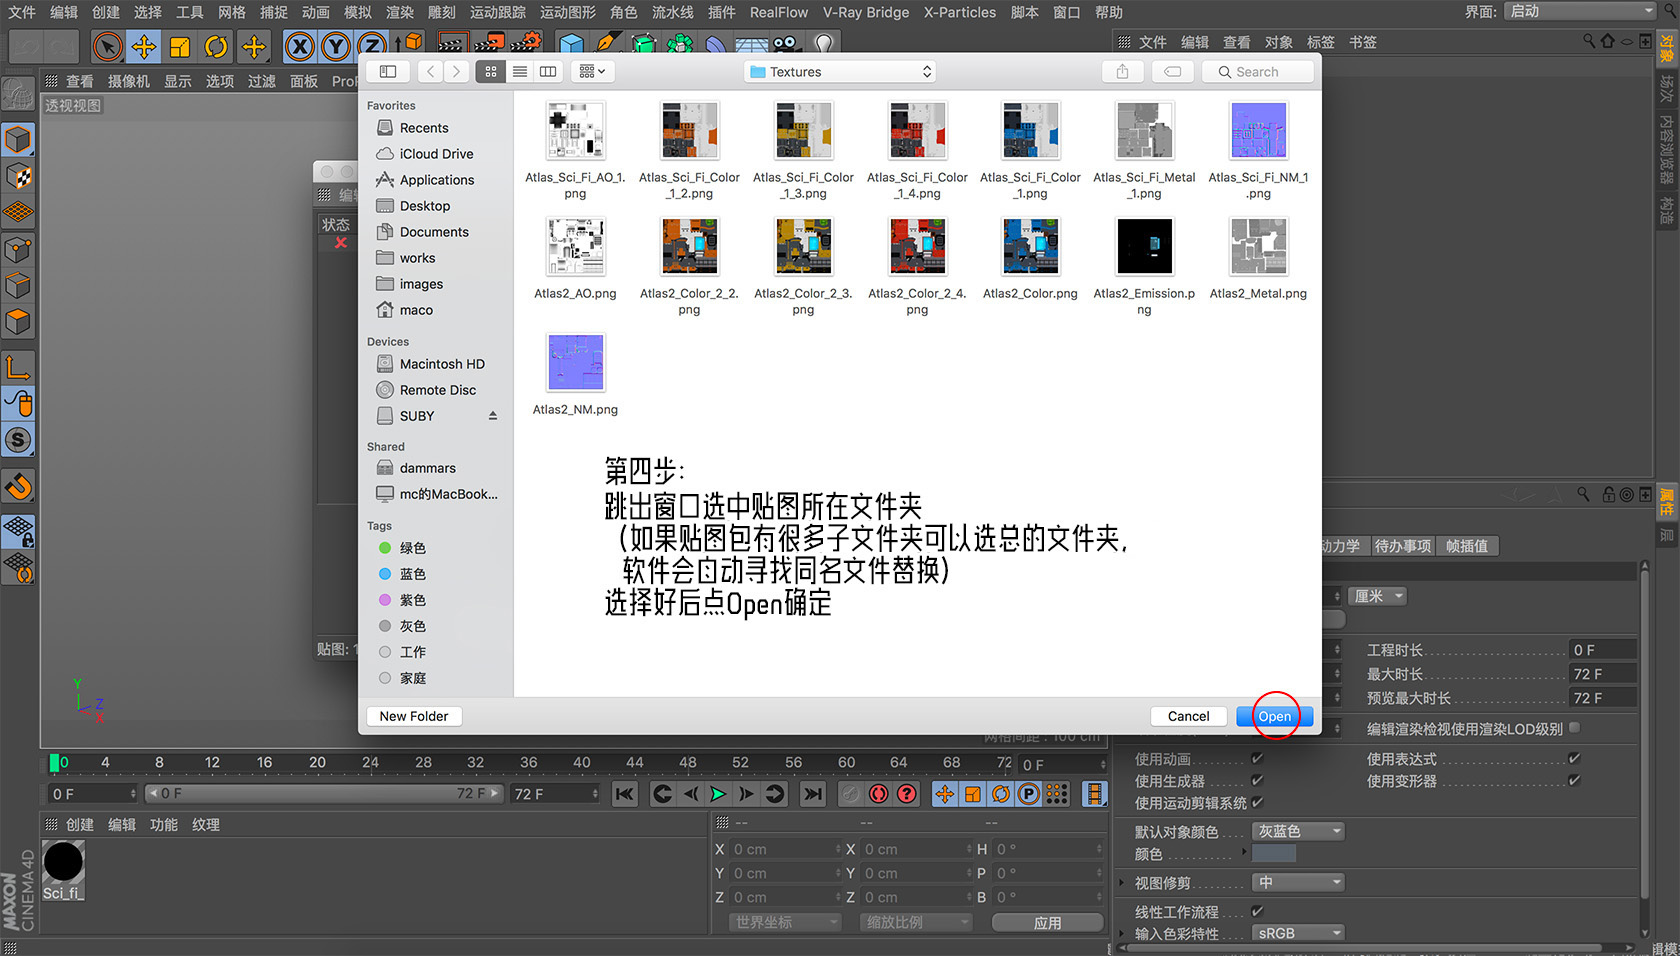This screenshot has height=956, width=1680.
Task: Expand the sRGB color profile dropdown
Action: [x=1298, y=933]
